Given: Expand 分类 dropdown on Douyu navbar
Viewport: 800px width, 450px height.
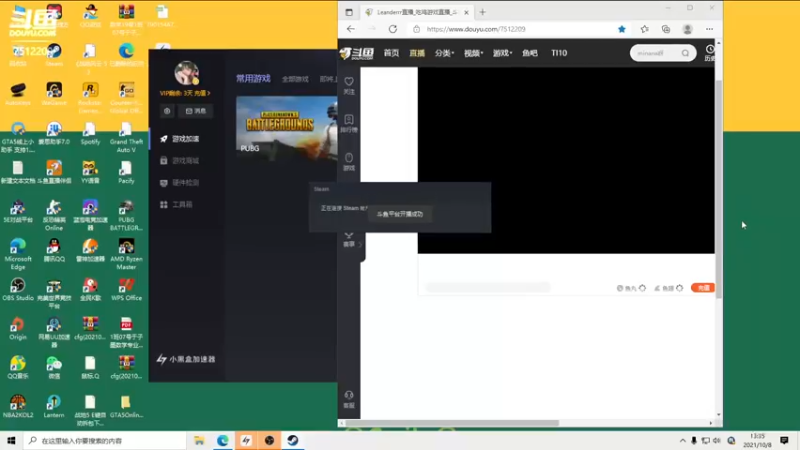Looking at the screenshot, I should (444, 53).
